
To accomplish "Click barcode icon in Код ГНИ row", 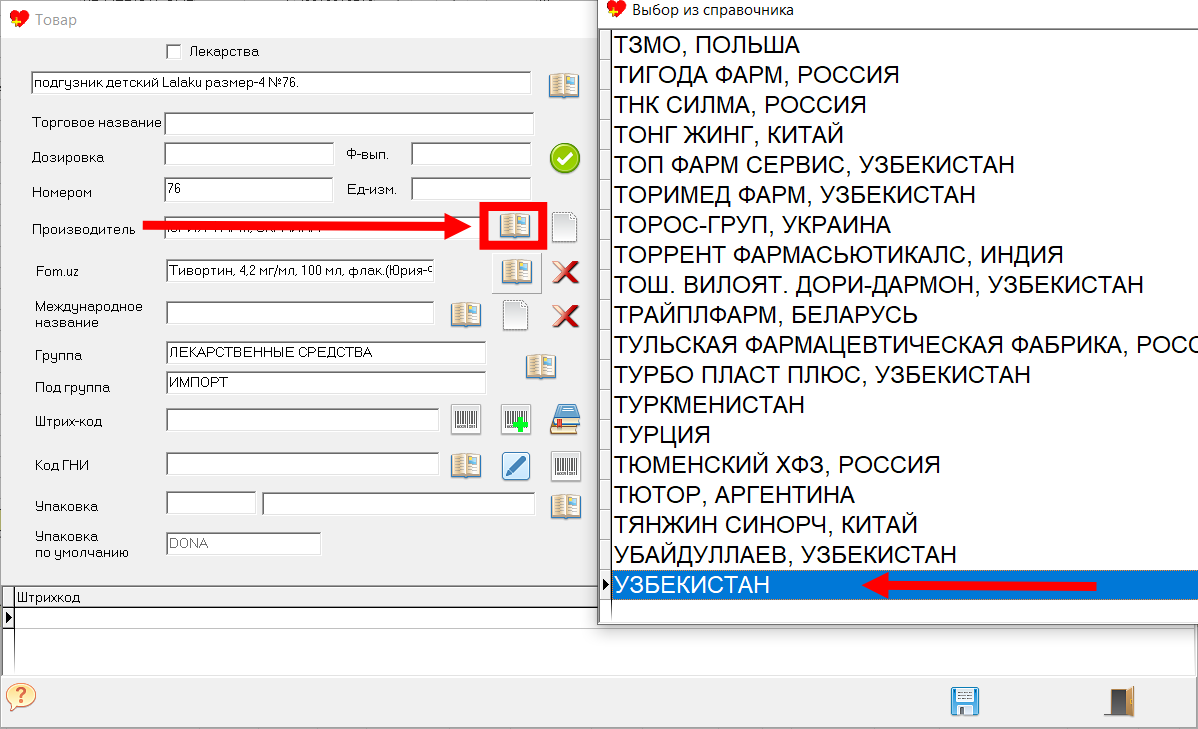I will click(566, 465).
